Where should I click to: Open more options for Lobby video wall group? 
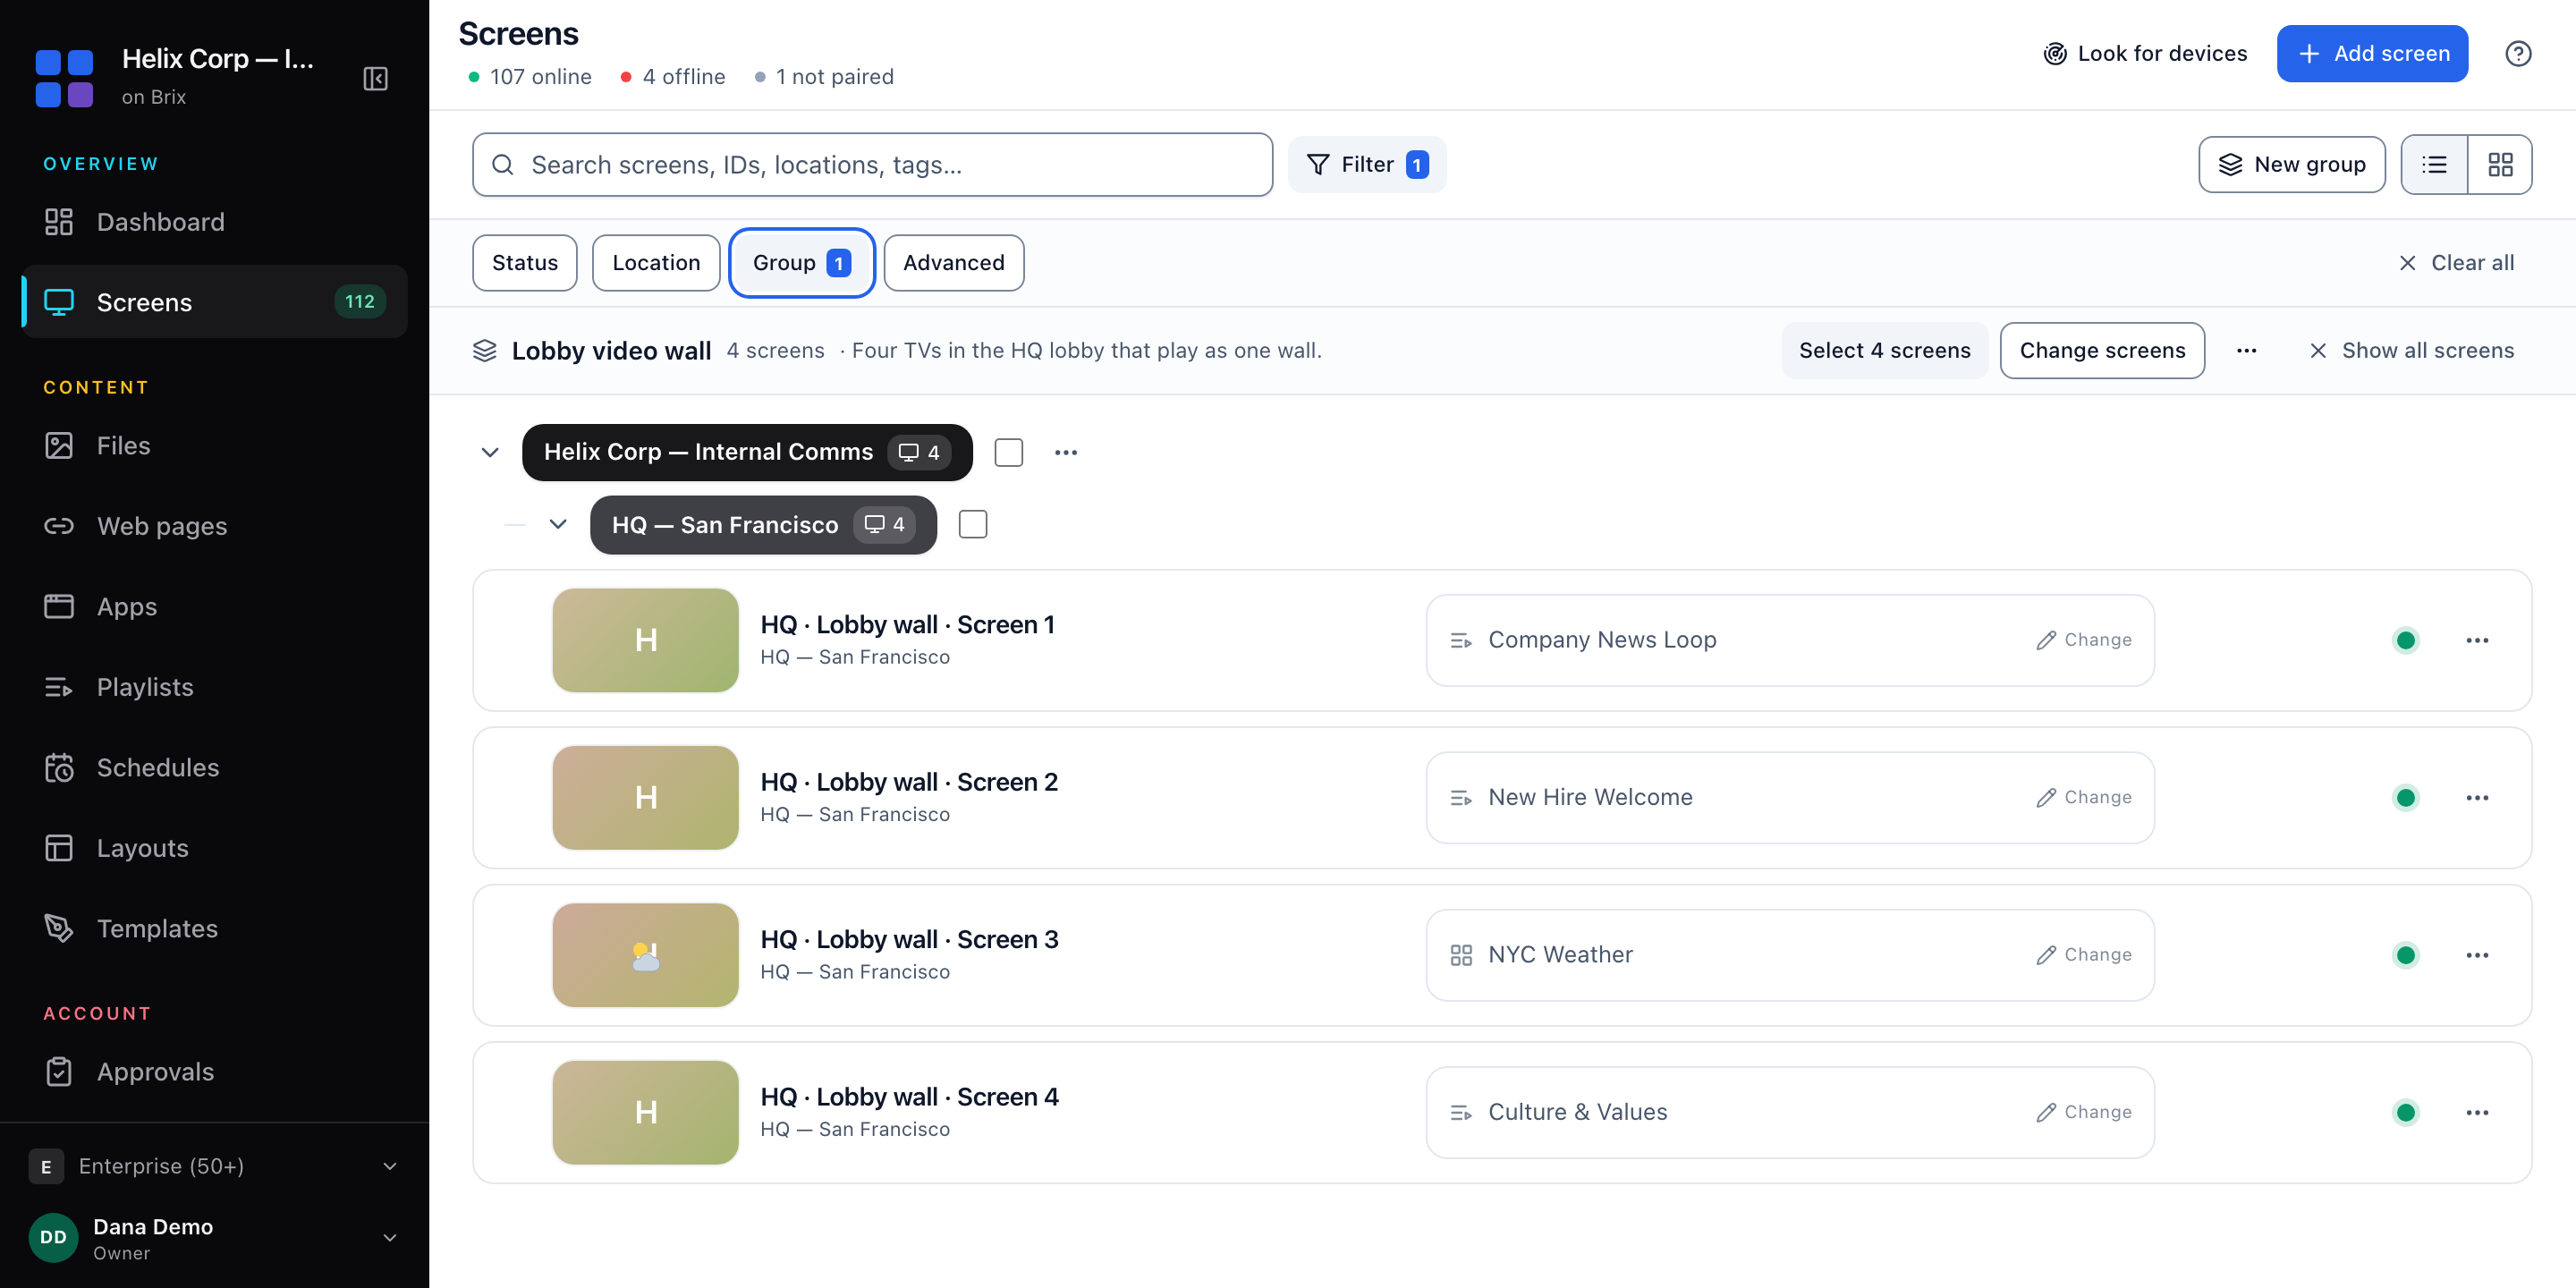[2246, 350]
